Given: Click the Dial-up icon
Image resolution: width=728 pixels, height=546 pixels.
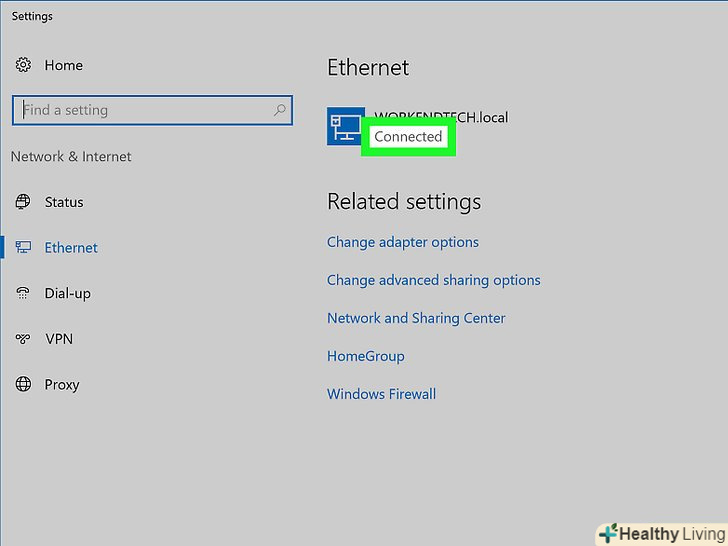Looking at the screenshot, I should 23,292.
